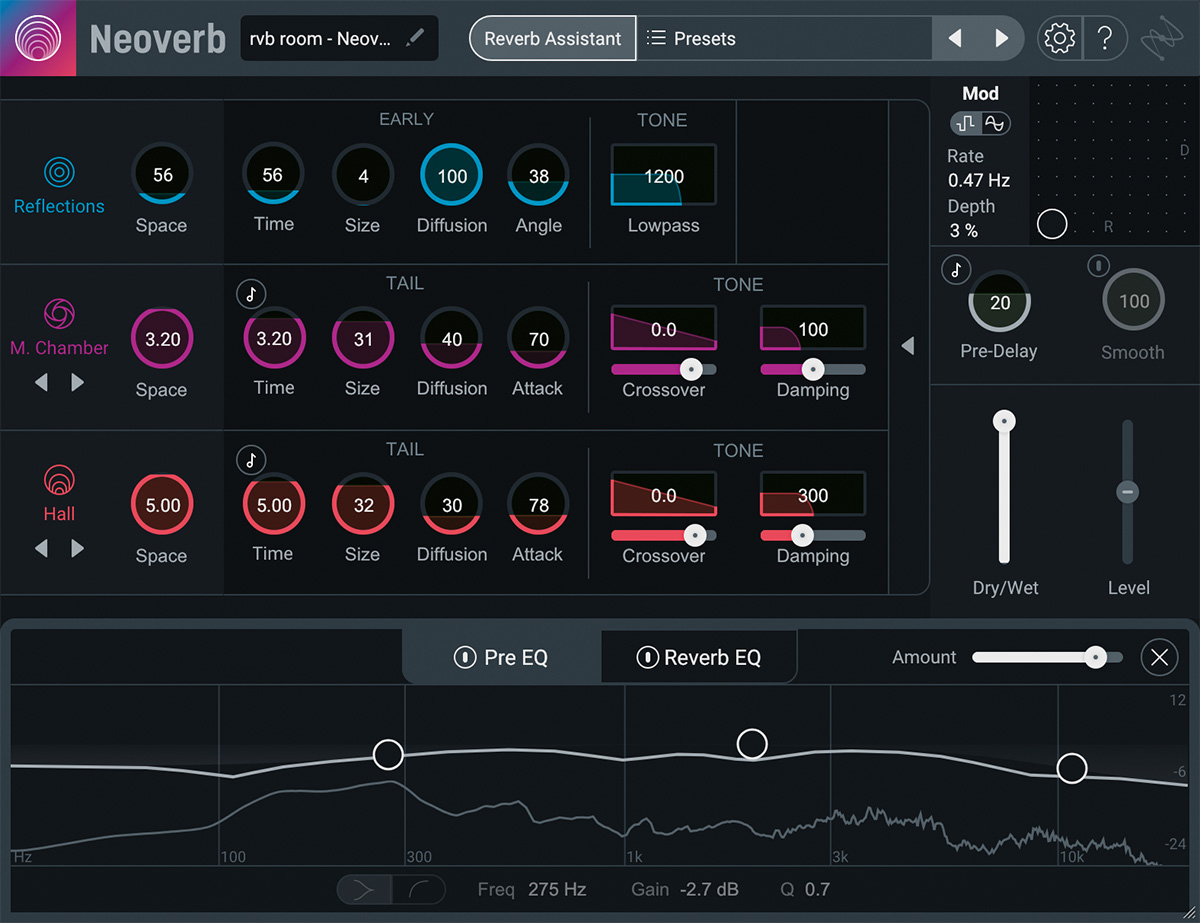Click the iZotope logo icon
The image size is (1200, 923).
(x=1163, y=39)
